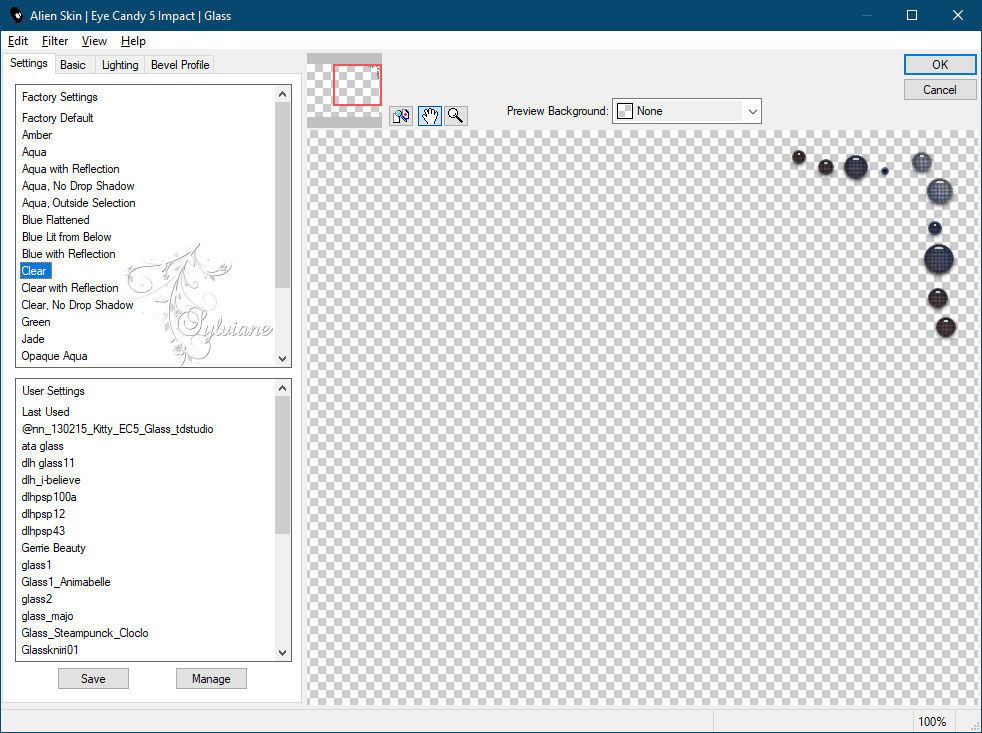
Task: Open the Filter menu
Action: coord(55,41)
